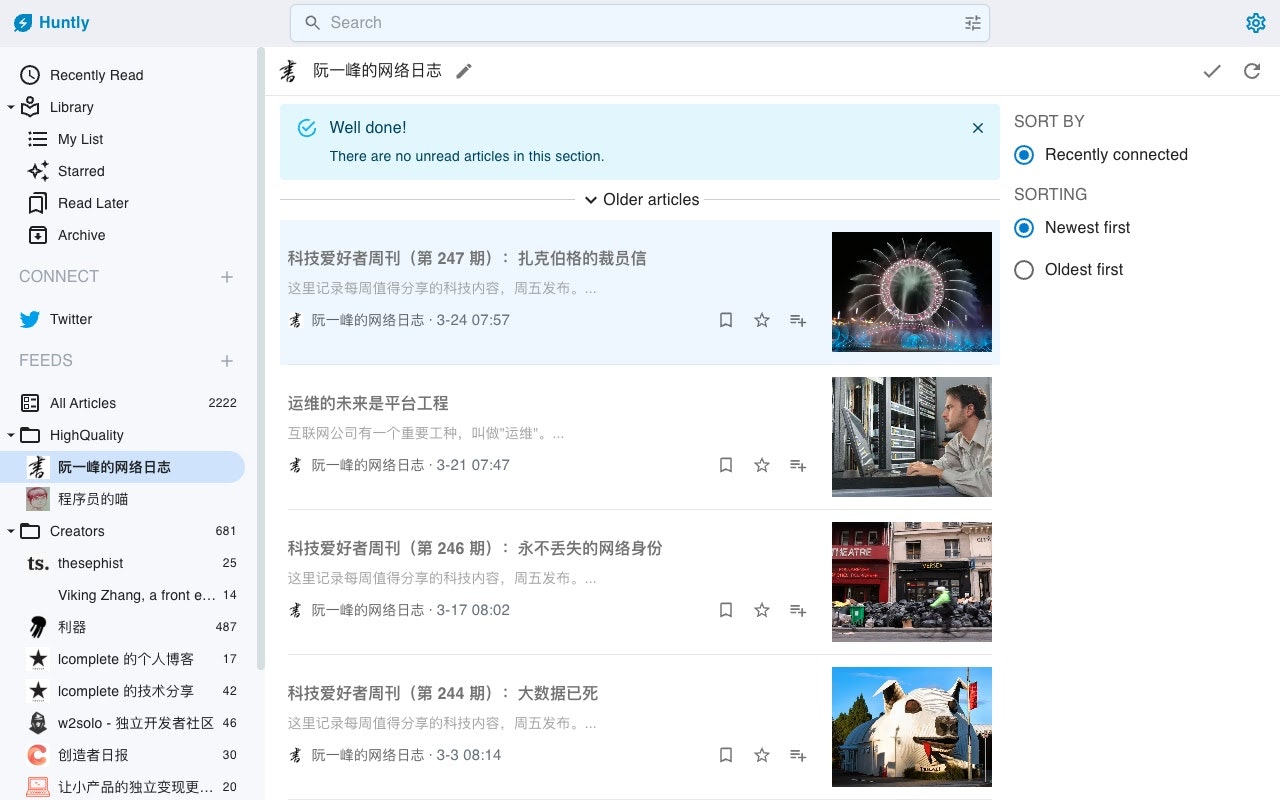Edit the feed name with the pencil icon
Image resolution: width=1280 pixels, height=800 pixels.
[463, 71]
